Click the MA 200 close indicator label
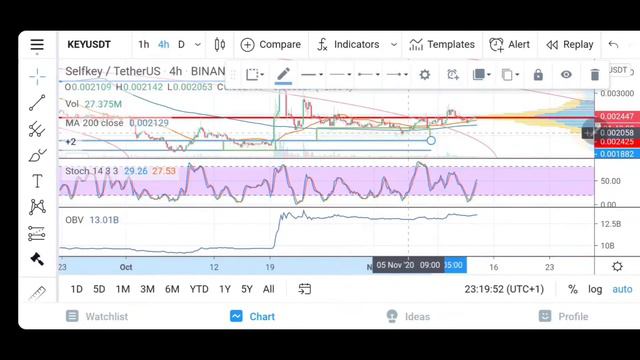The height and width of the screenshot is (360, 640). click(x=94, y=123)
